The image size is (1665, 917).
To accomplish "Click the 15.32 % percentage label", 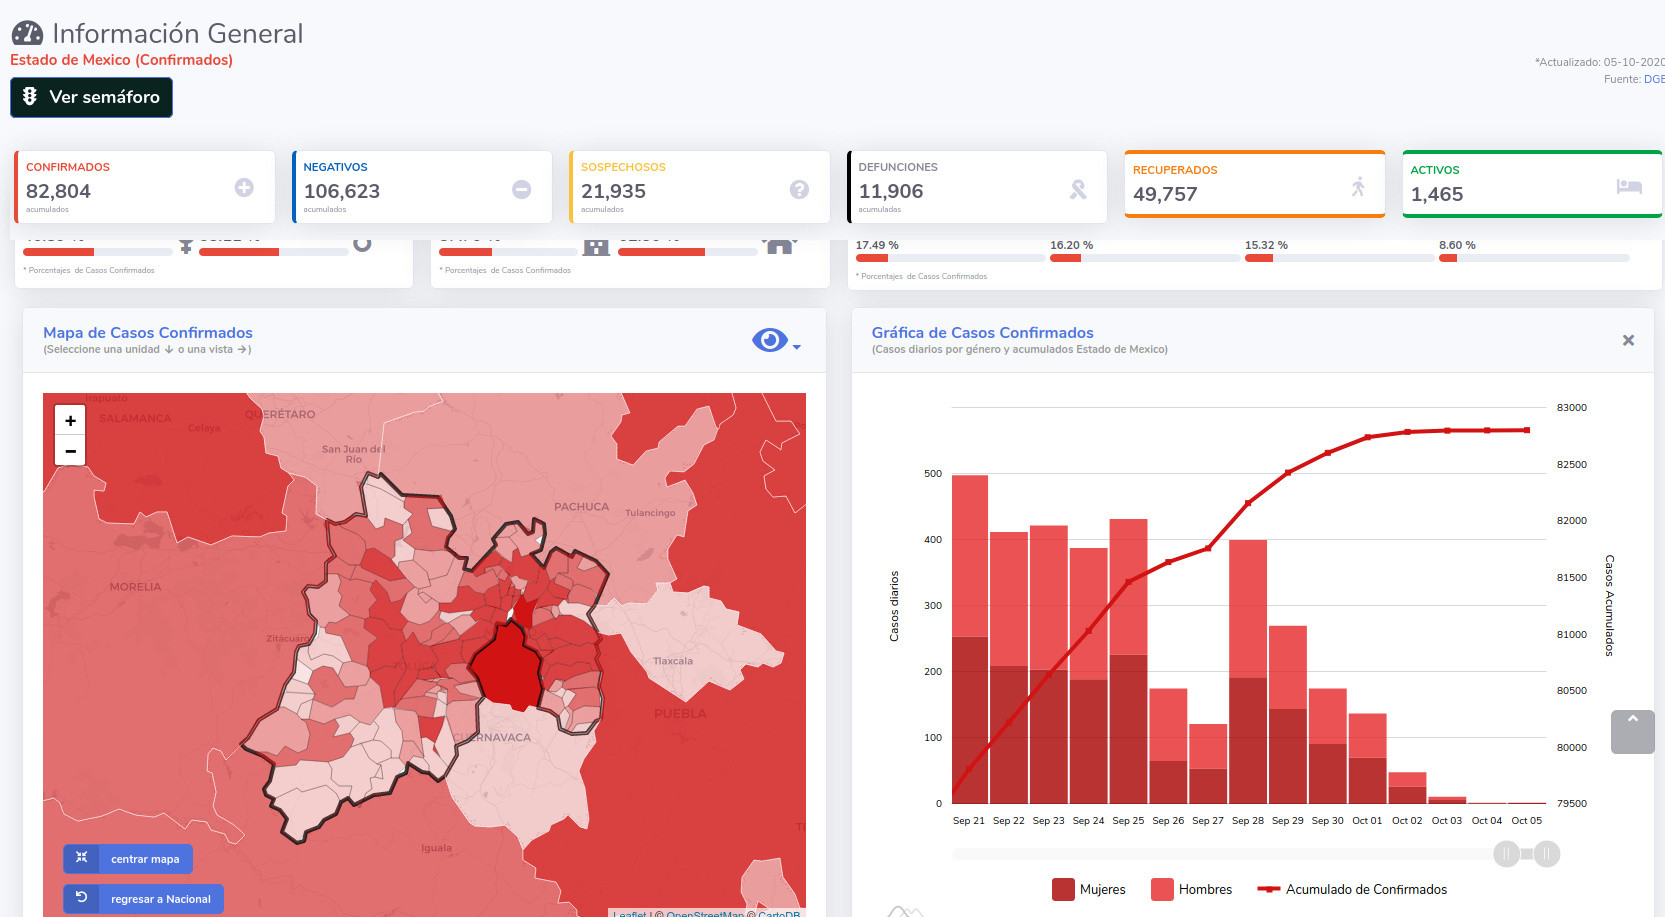I will [x=1266, y=245].
